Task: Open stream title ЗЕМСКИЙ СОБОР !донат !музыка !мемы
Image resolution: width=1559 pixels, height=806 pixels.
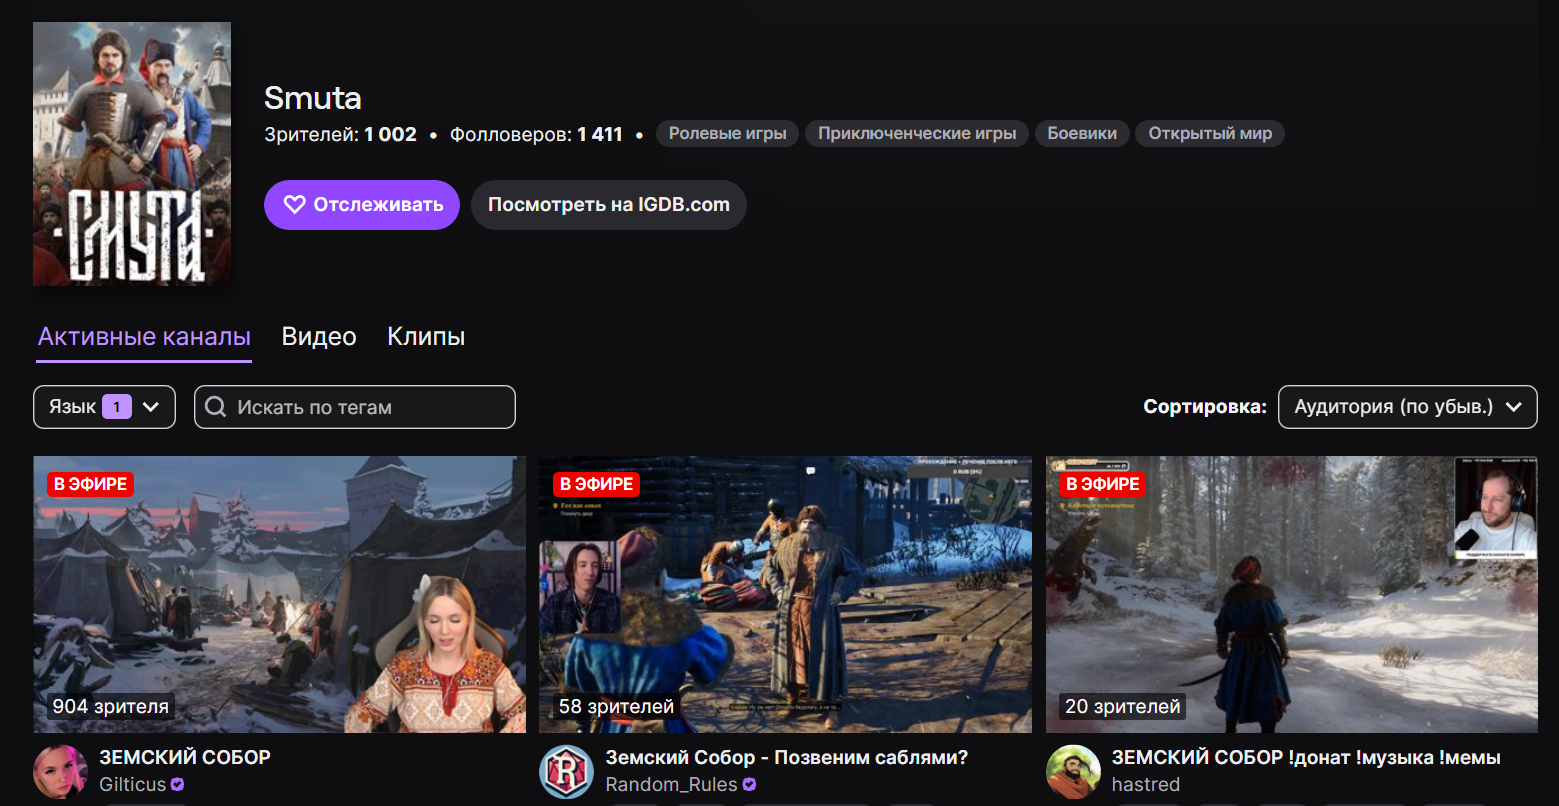Action: (x=1306, y=757)
